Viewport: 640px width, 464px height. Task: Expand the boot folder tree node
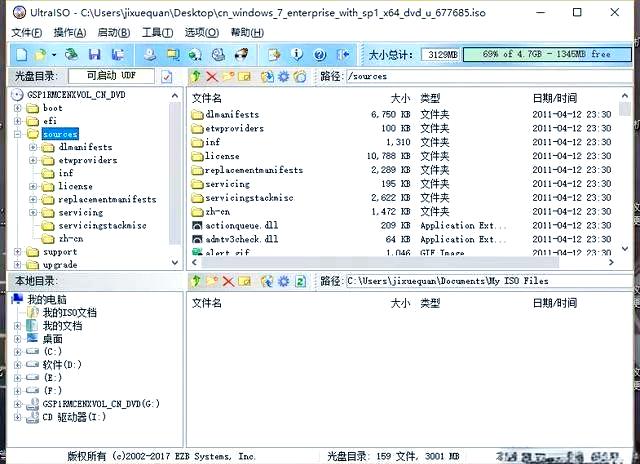pos(18,108)
